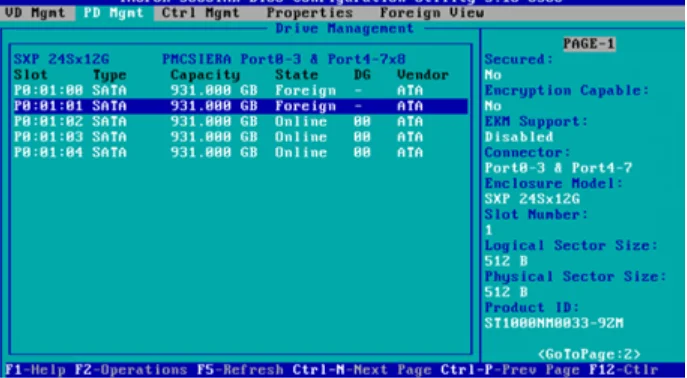Click Online state of drive P0:01:04
Viewport: 687px width, 378px height.
pyautogui.click(x=301, y=152)
